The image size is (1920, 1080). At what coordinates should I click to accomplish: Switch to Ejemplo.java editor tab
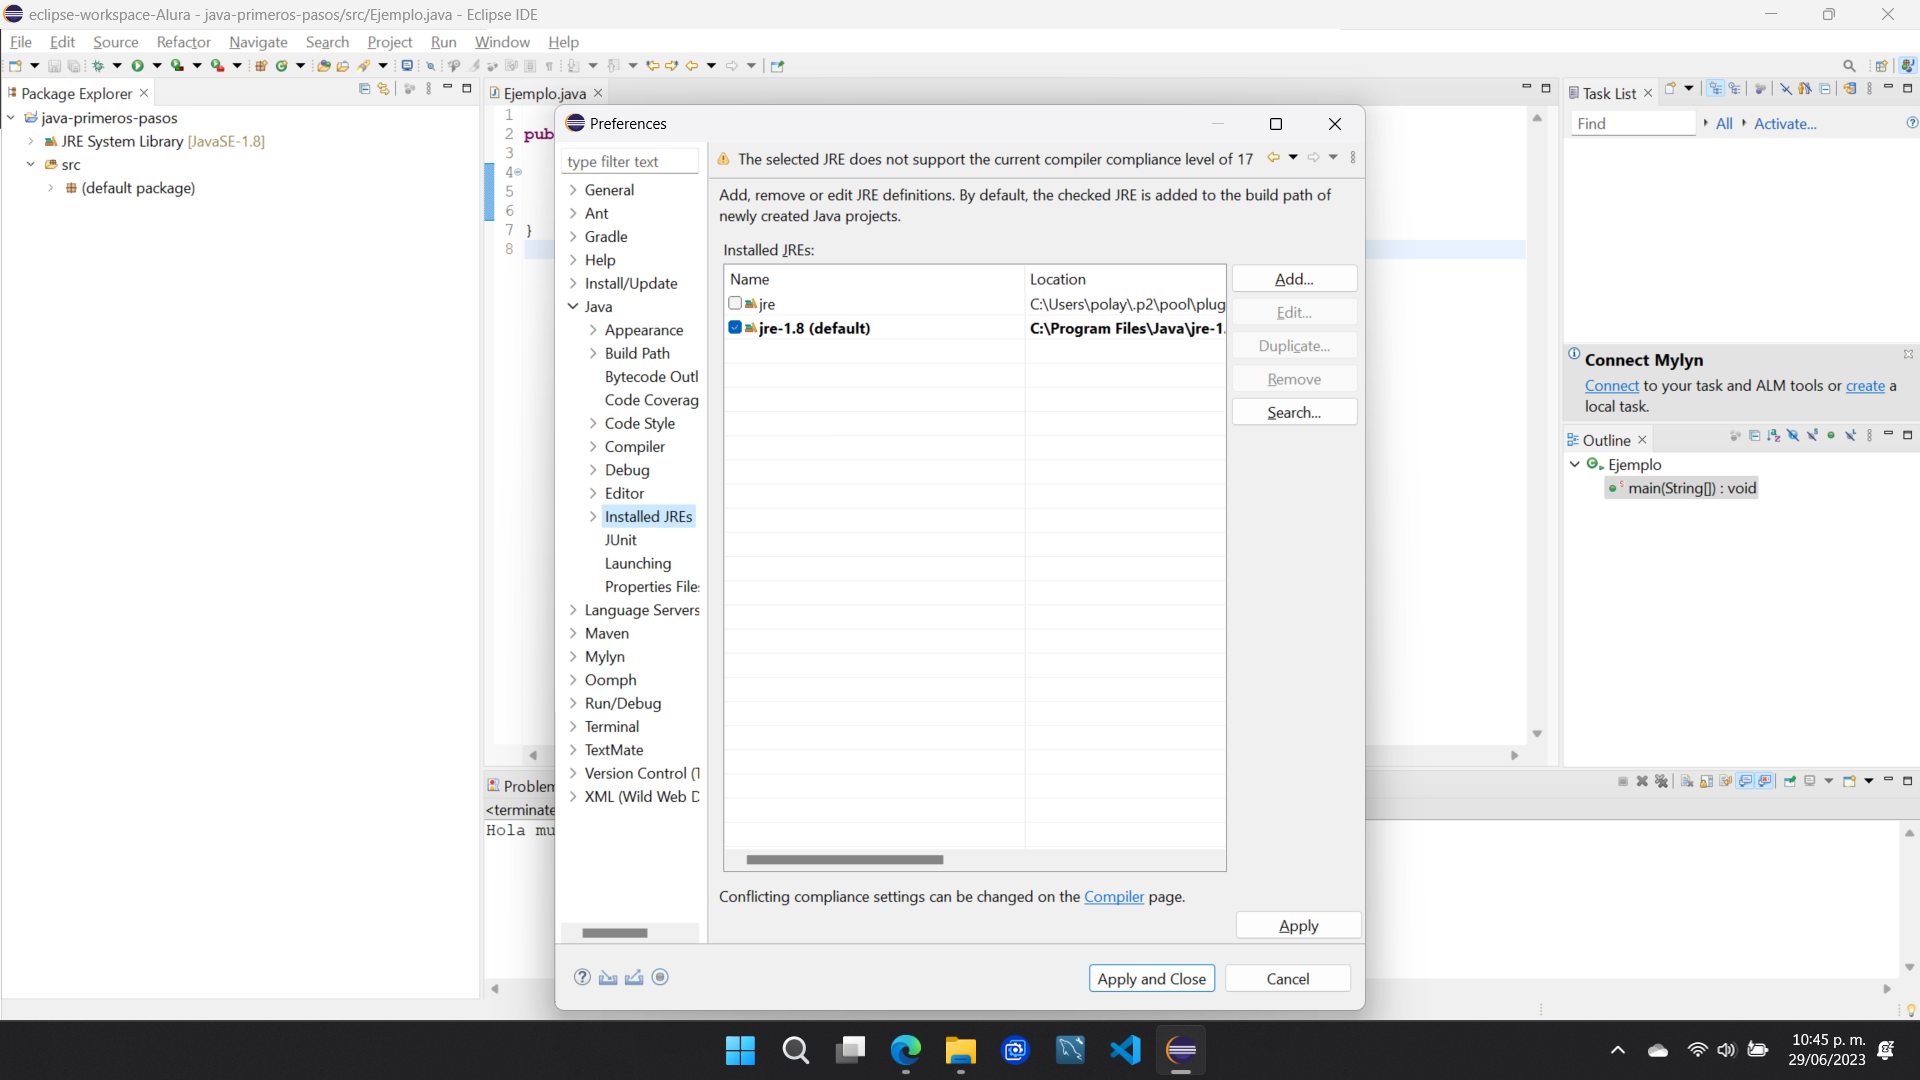(545, 93)
